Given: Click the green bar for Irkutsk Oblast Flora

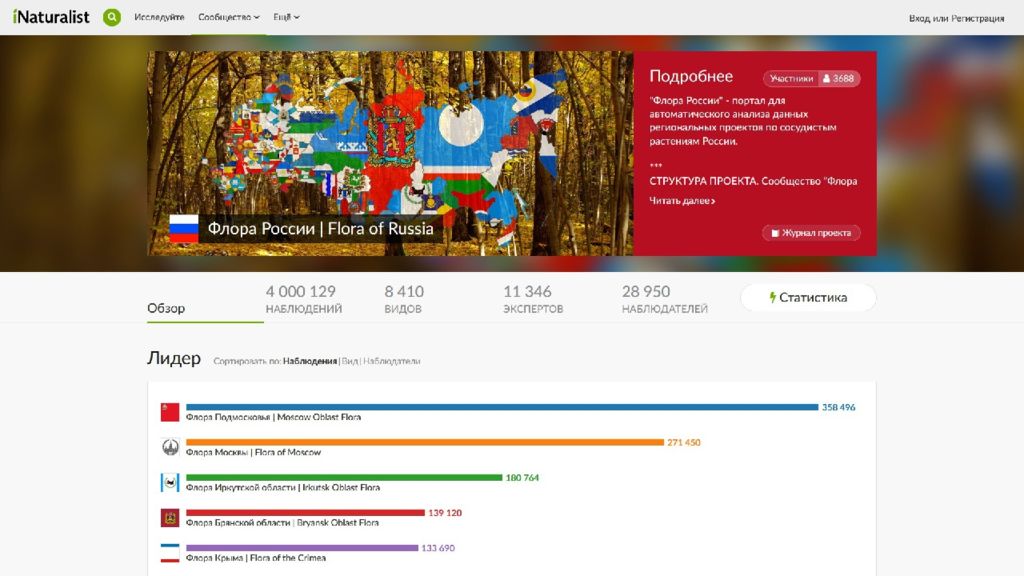Looking at the screenshot, I should coord(344,477).
